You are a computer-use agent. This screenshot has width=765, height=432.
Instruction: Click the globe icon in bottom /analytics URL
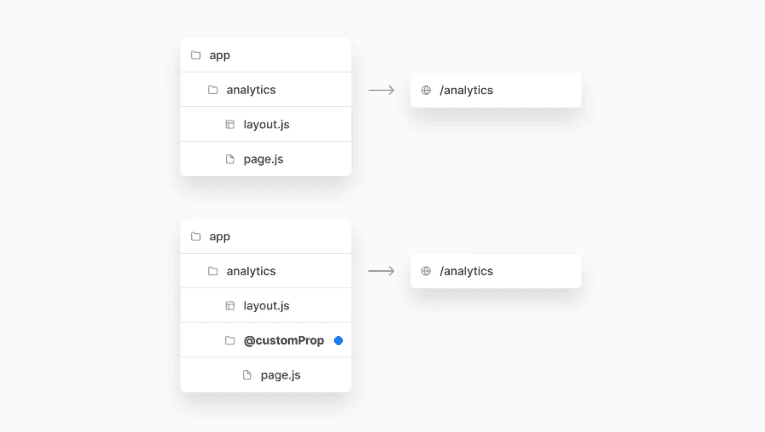(426, 271)
